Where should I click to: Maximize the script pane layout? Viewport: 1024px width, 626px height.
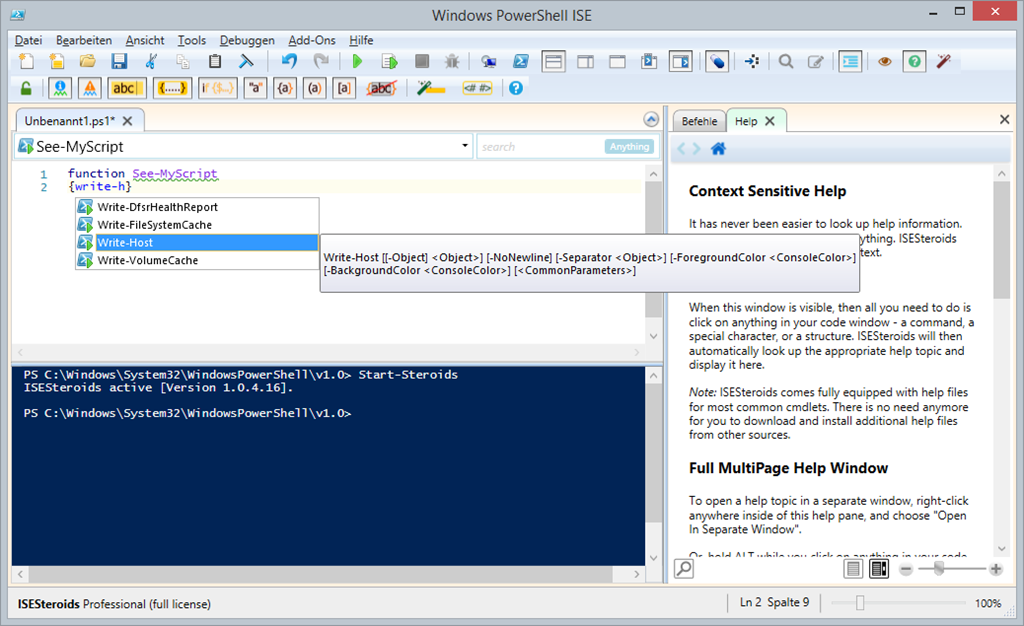coord(617,61)
